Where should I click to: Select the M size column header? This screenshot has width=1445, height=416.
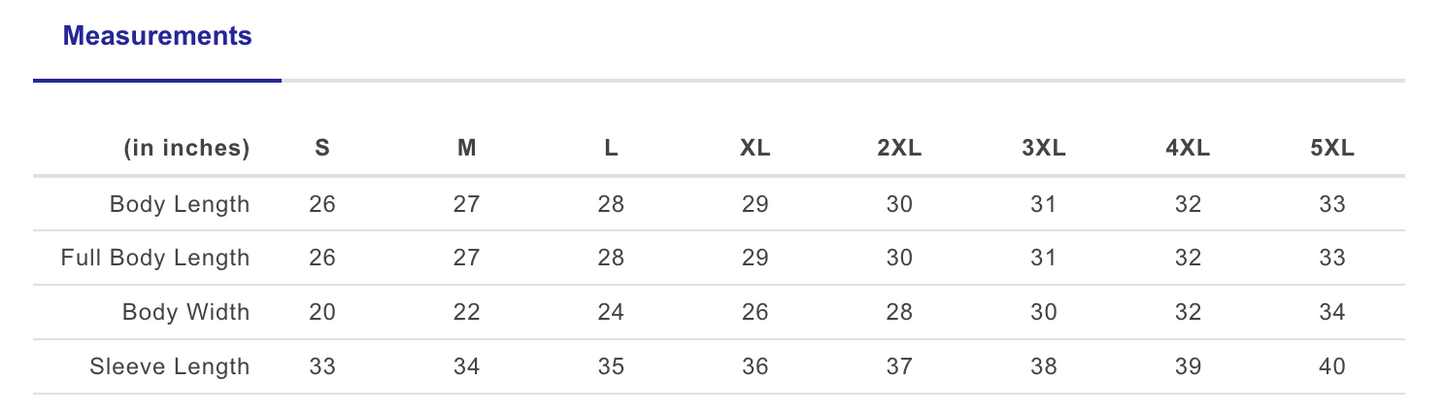tap(467, 149)
